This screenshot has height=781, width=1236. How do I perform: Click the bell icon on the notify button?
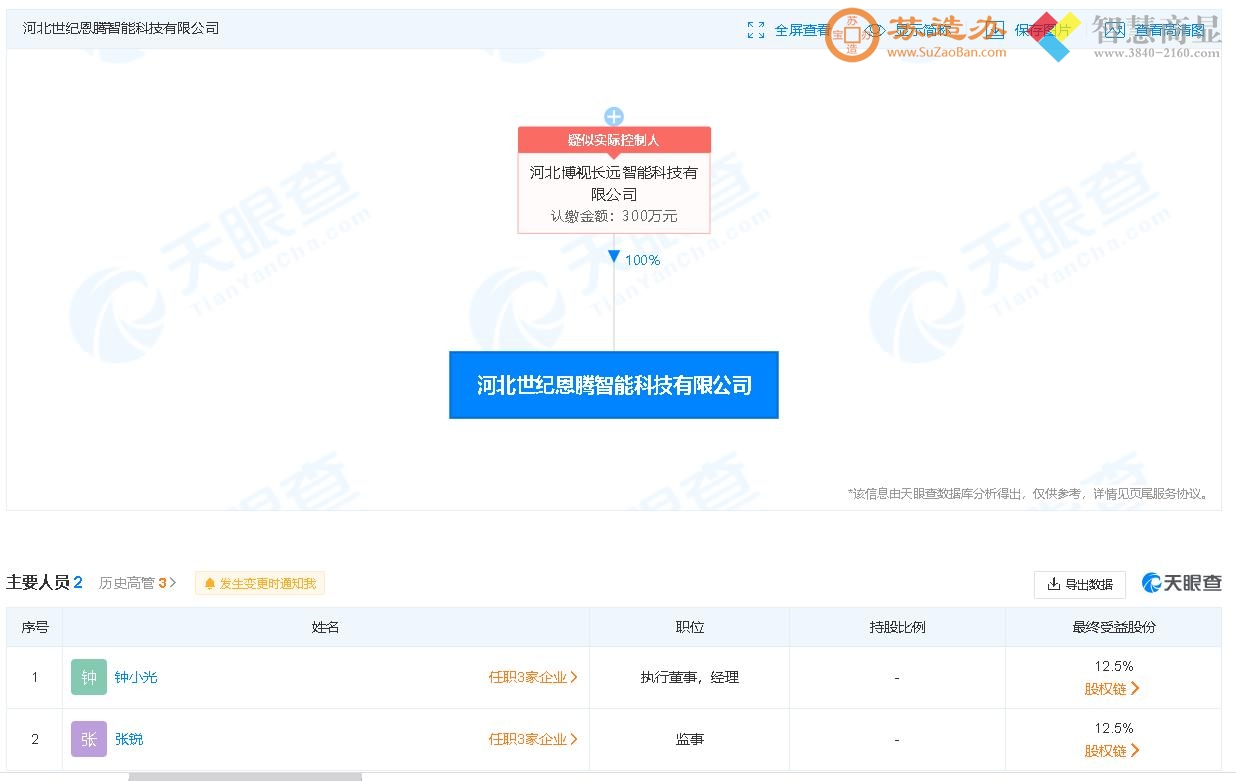pyautogui.click(x=210, y=583)
